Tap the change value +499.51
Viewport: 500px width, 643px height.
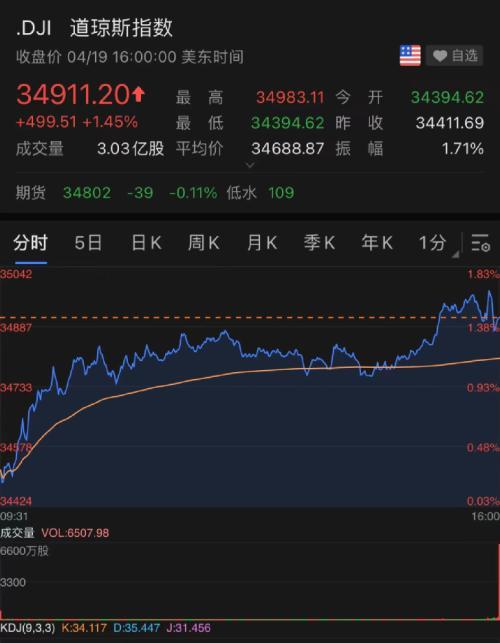pos(46,122)
